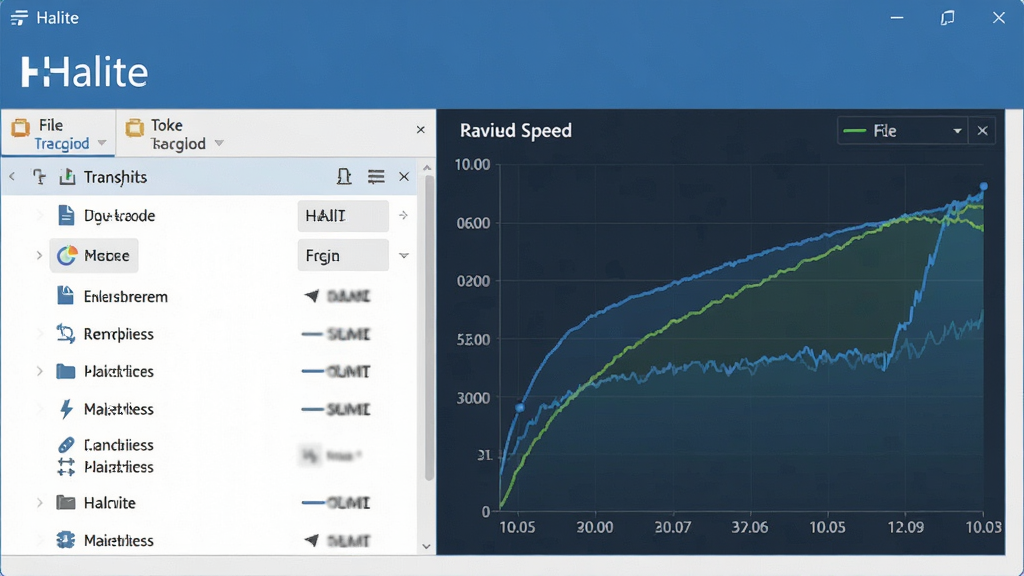
Task: Click the back chevron beside Transhits toolbar
Action: (12, 177)
